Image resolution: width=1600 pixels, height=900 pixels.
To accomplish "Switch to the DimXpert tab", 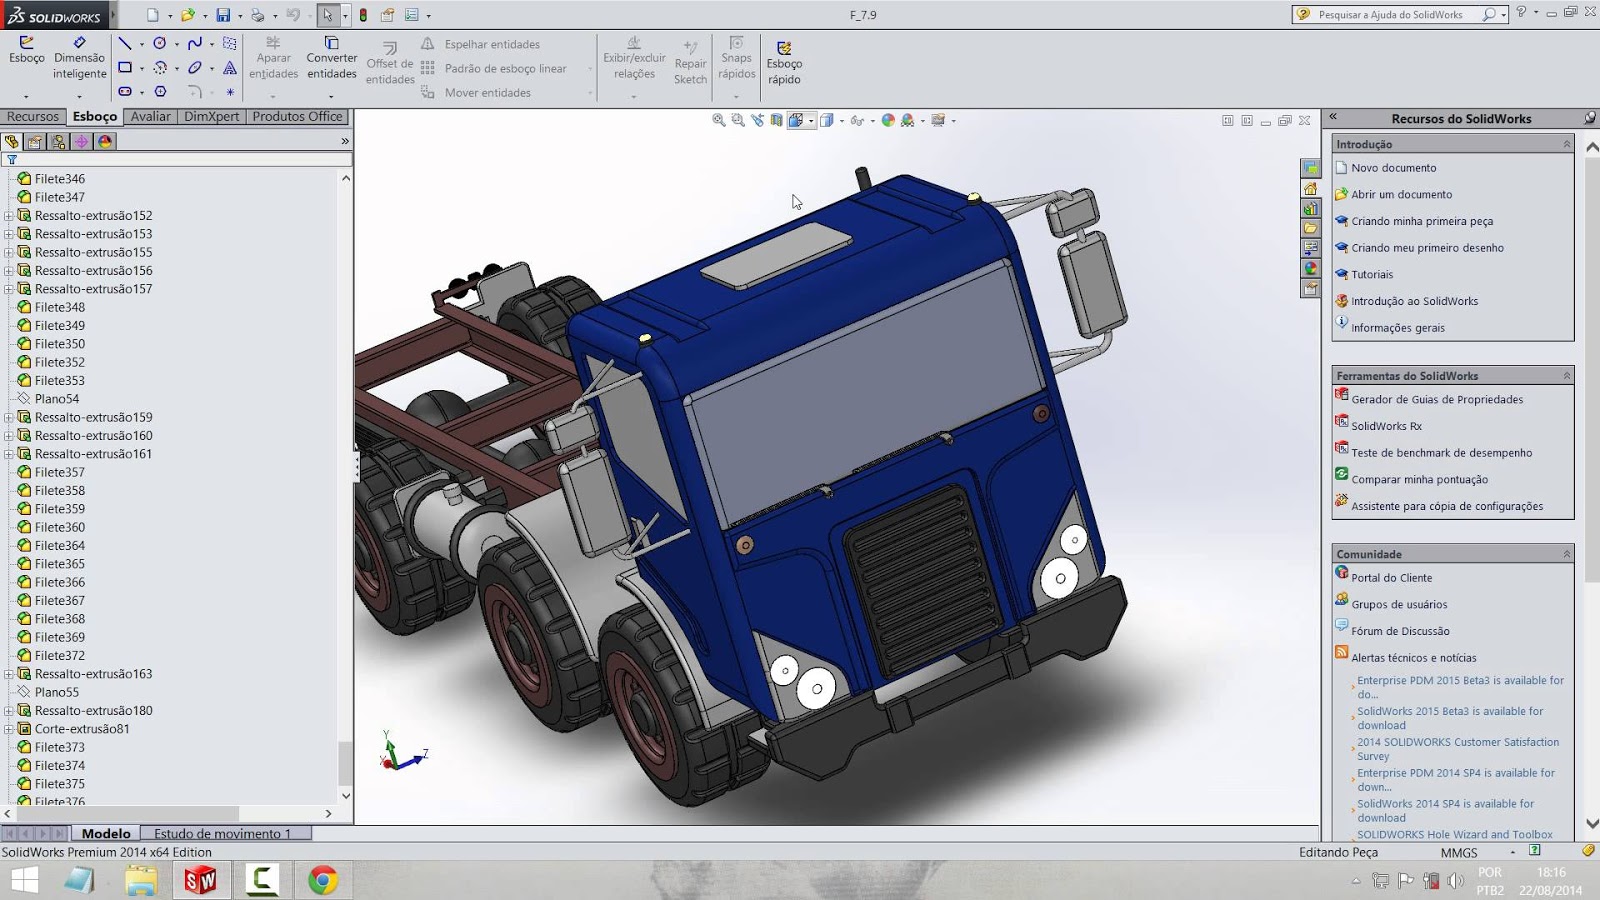I will [x=210, y=116].
